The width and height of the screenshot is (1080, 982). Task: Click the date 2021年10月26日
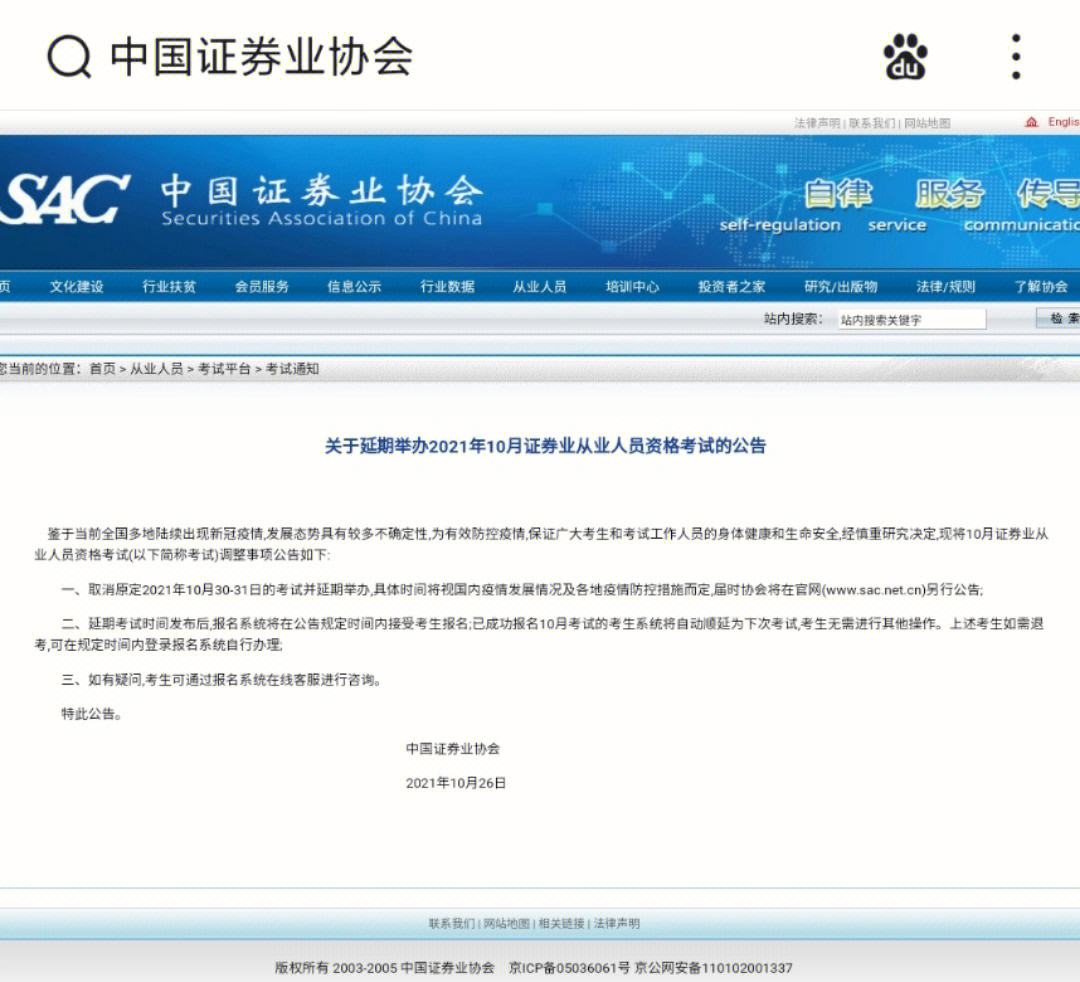click(455, 783)
